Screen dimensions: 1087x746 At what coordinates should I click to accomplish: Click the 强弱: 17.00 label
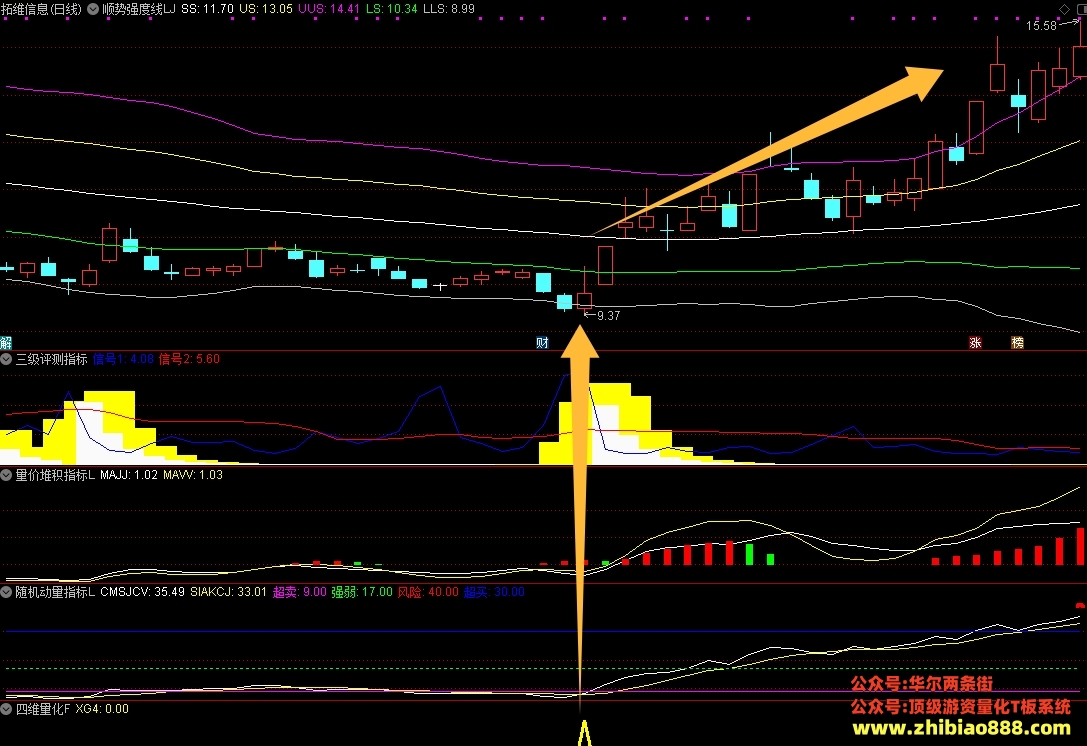pyautogui.click(x=362, y=592)
